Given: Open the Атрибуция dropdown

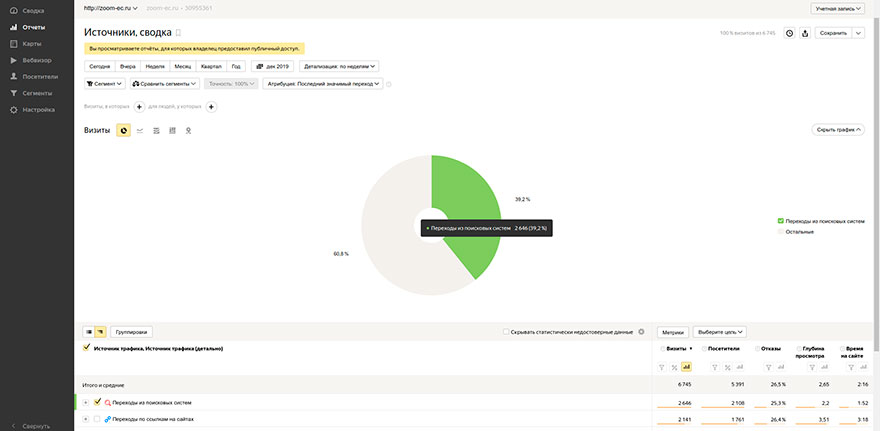Looking at the screenshot, I should (322, 84).
